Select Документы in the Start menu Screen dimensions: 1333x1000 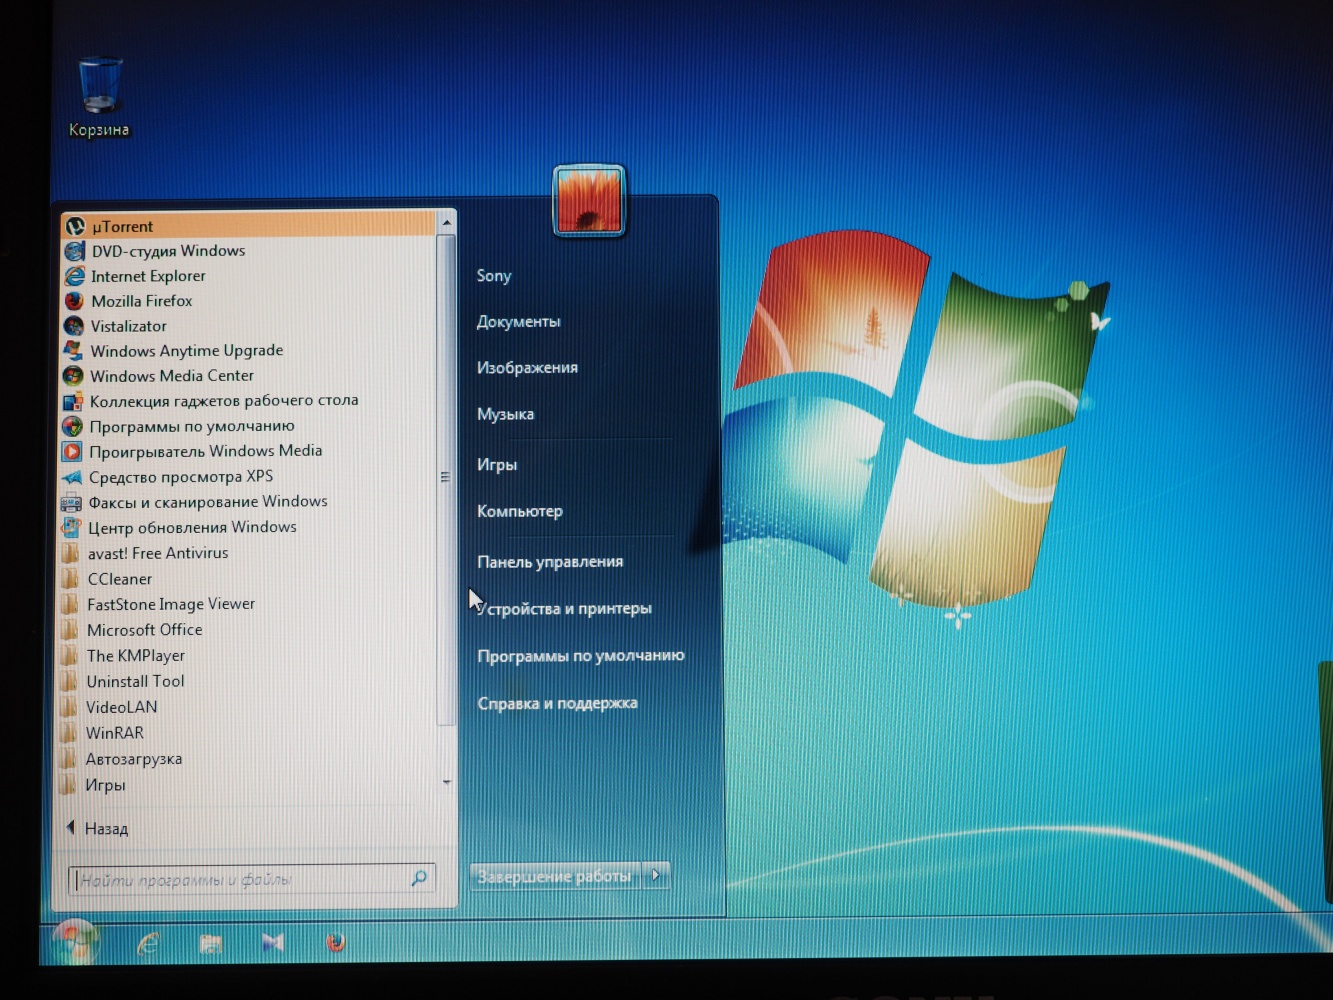coord(518,322)
